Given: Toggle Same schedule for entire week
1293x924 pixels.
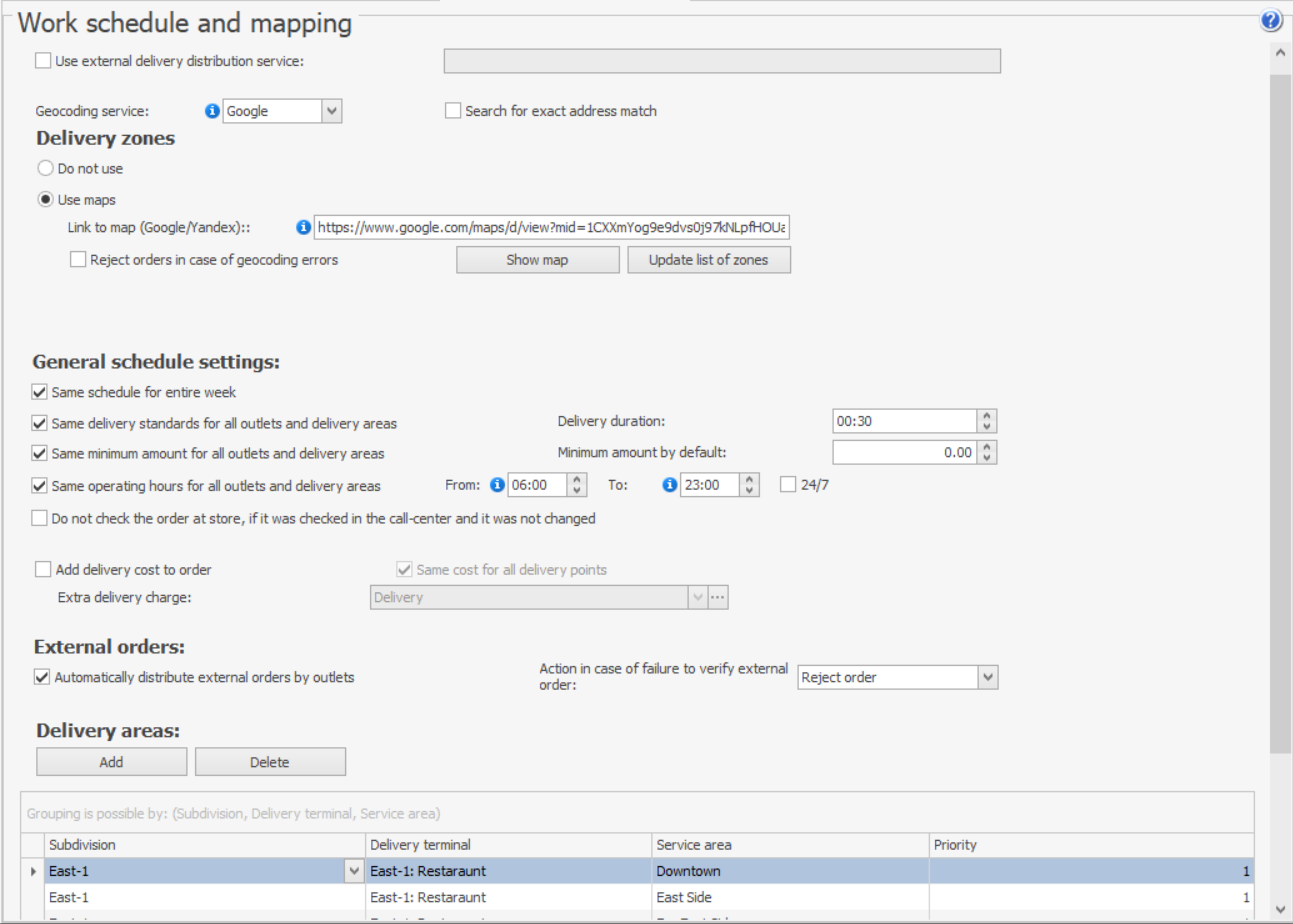Looking at the screenshot, I should pyautogui.click(x=40, y=392).
